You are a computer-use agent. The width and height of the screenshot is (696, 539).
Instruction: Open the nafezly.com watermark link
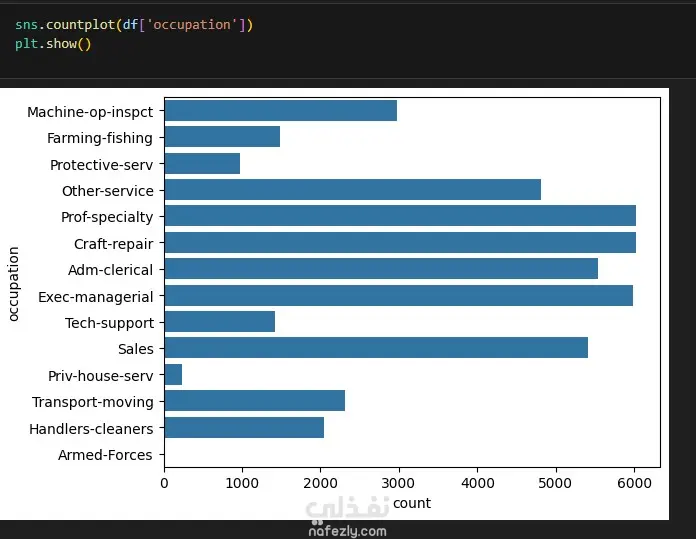click(347, 531)
